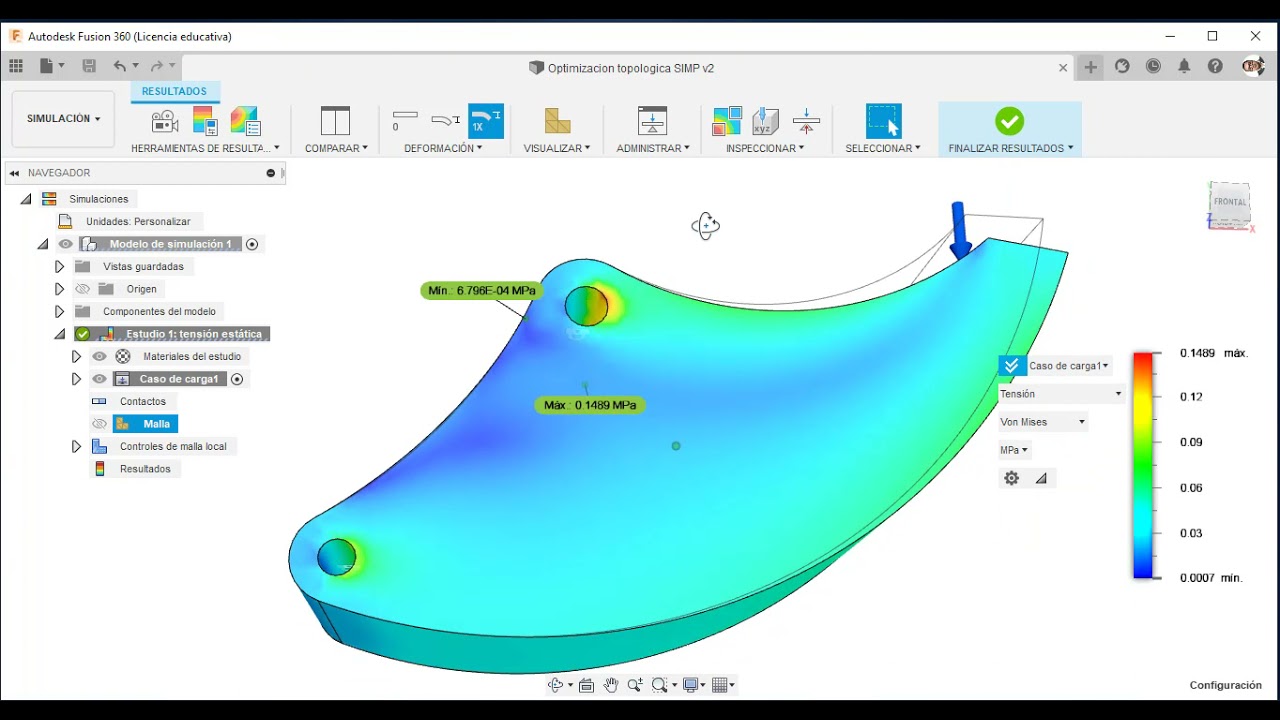Select the actual 1X deformation scale

pos(486,121)
